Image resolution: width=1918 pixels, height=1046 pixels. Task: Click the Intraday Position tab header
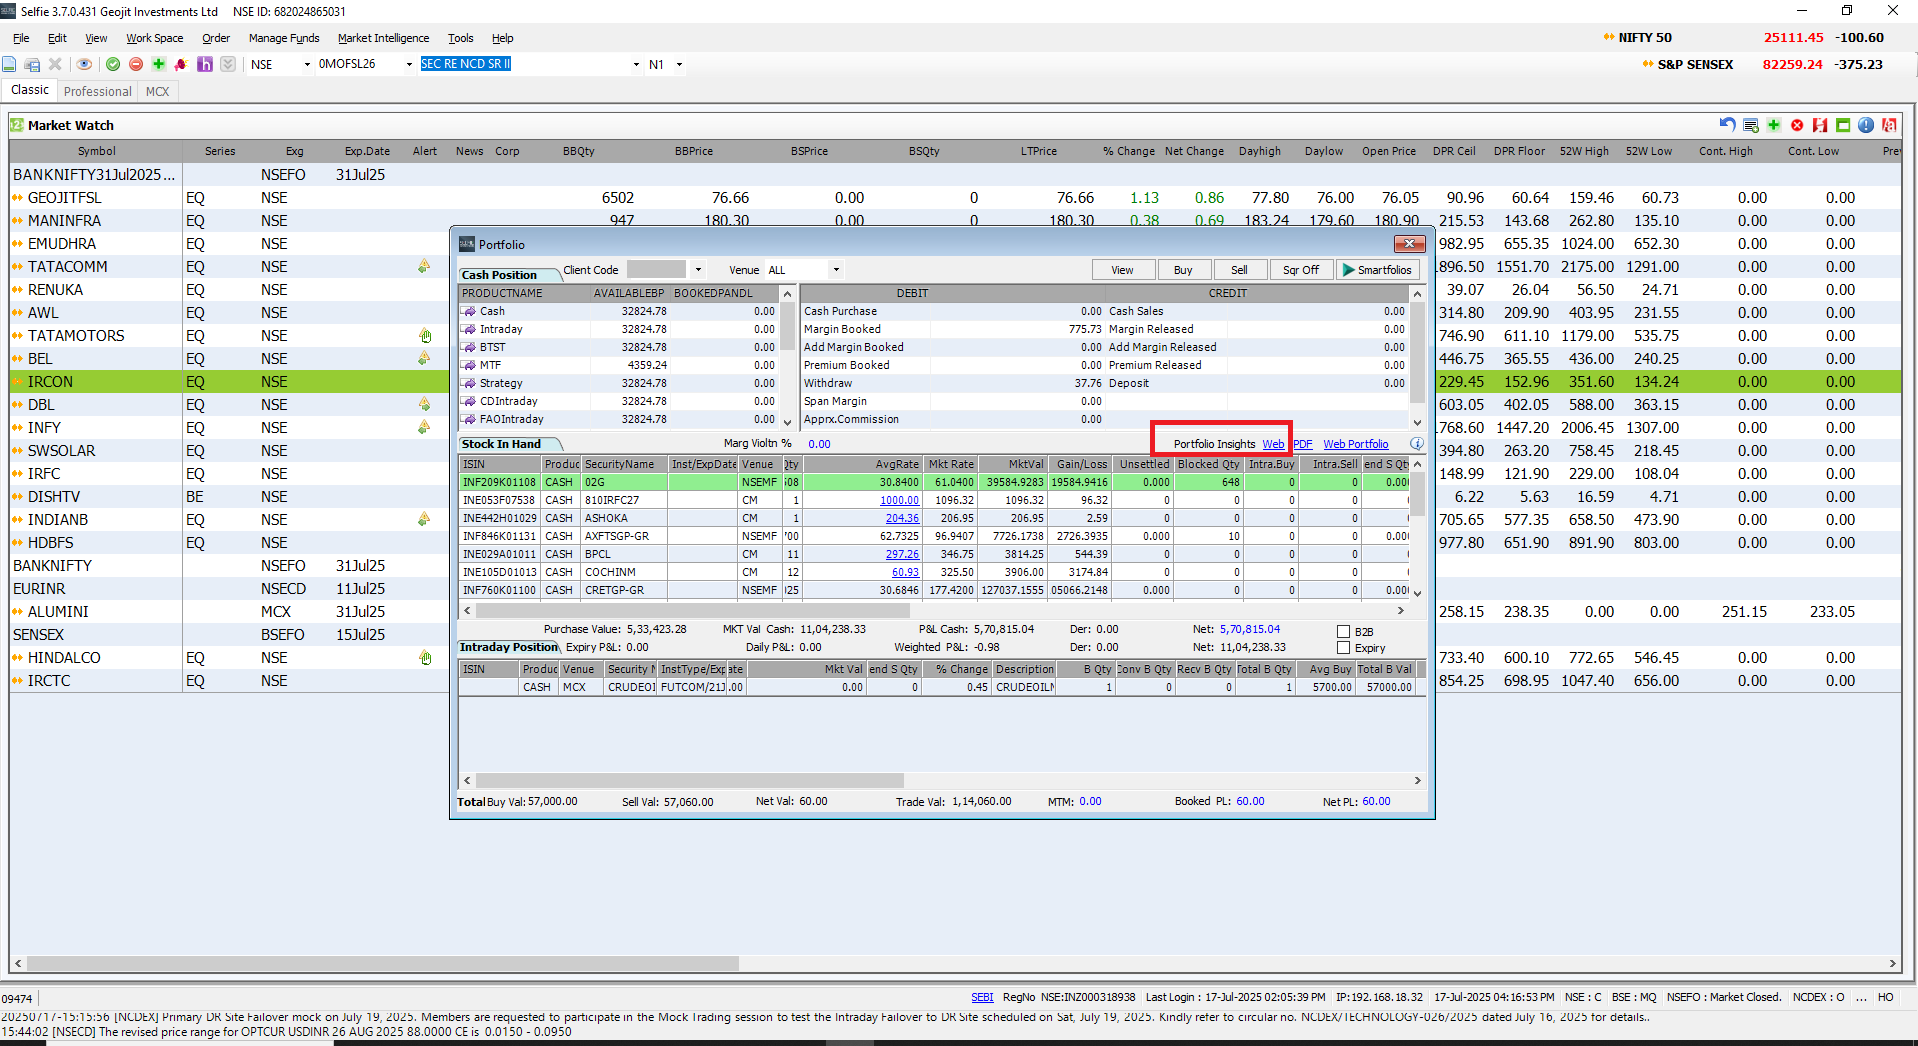[x=509, y=647]
